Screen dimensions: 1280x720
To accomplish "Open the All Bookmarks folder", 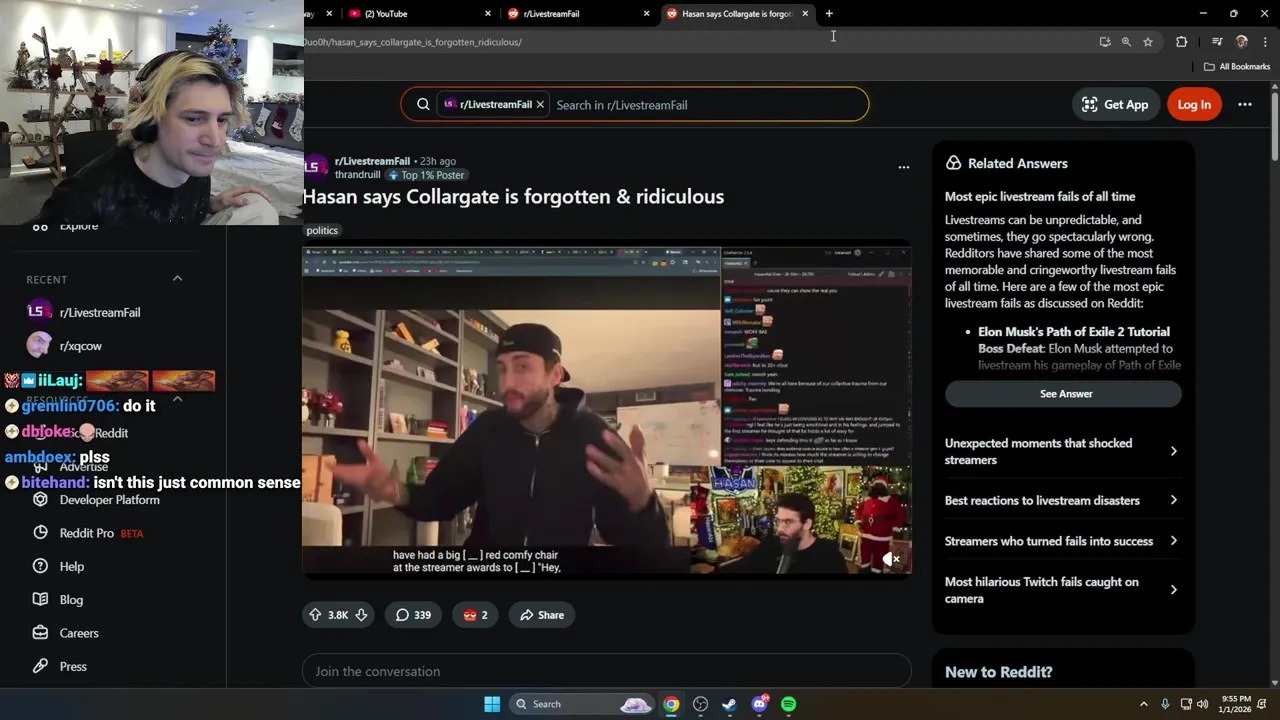I will point(1237,67).
